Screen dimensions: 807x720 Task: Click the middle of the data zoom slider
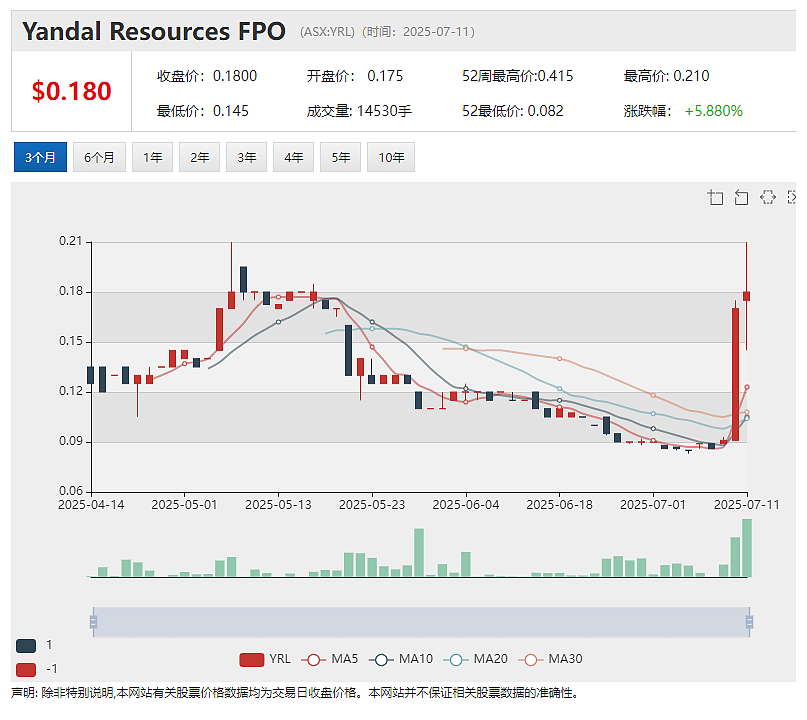point(421,622)
